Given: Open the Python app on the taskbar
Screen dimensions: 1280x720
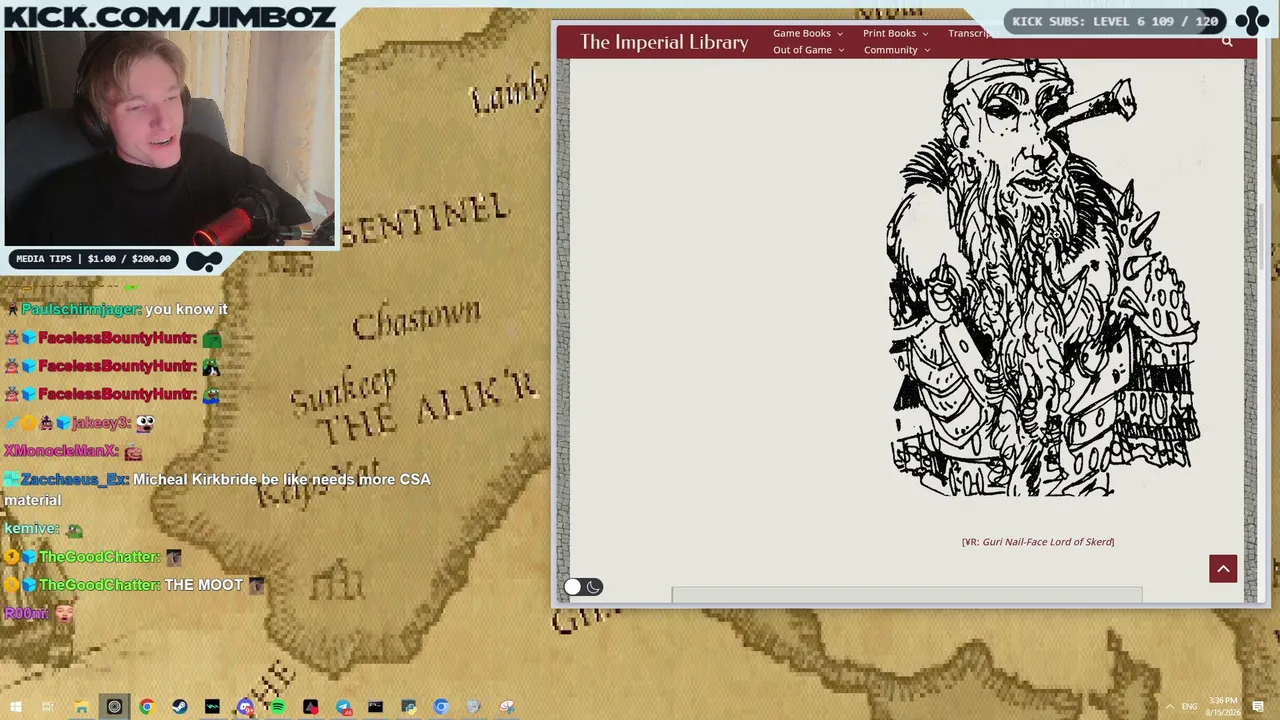Looking at the screenshot, I should tap(409, 707).
